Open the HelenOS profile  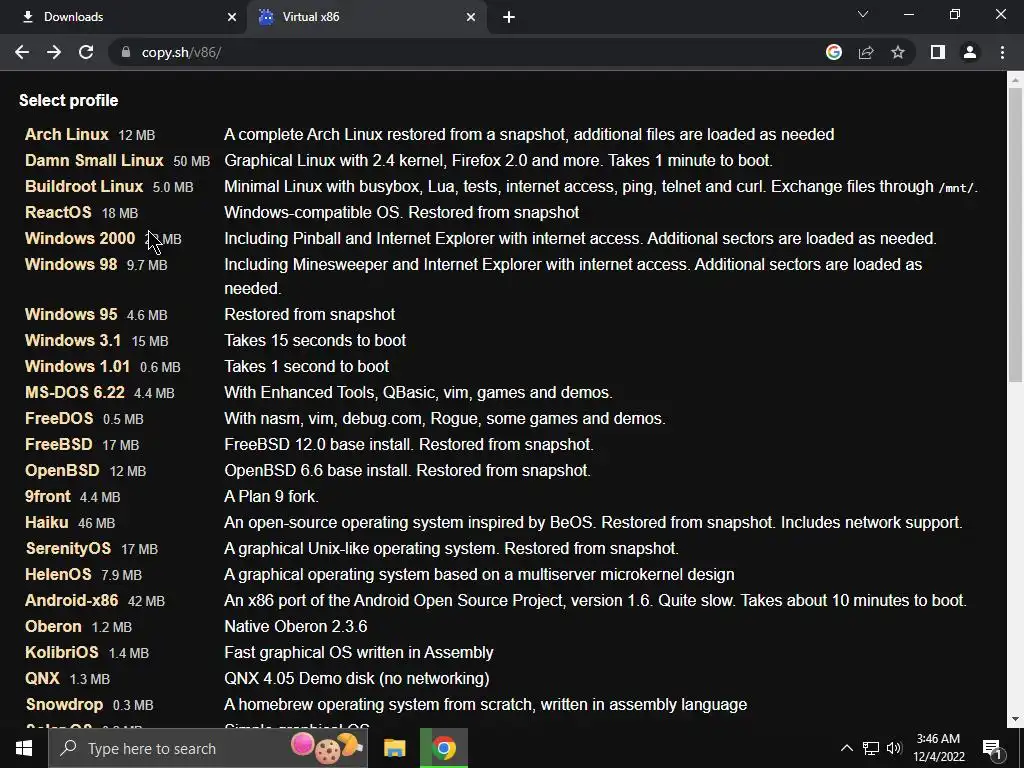coord(58,575)
